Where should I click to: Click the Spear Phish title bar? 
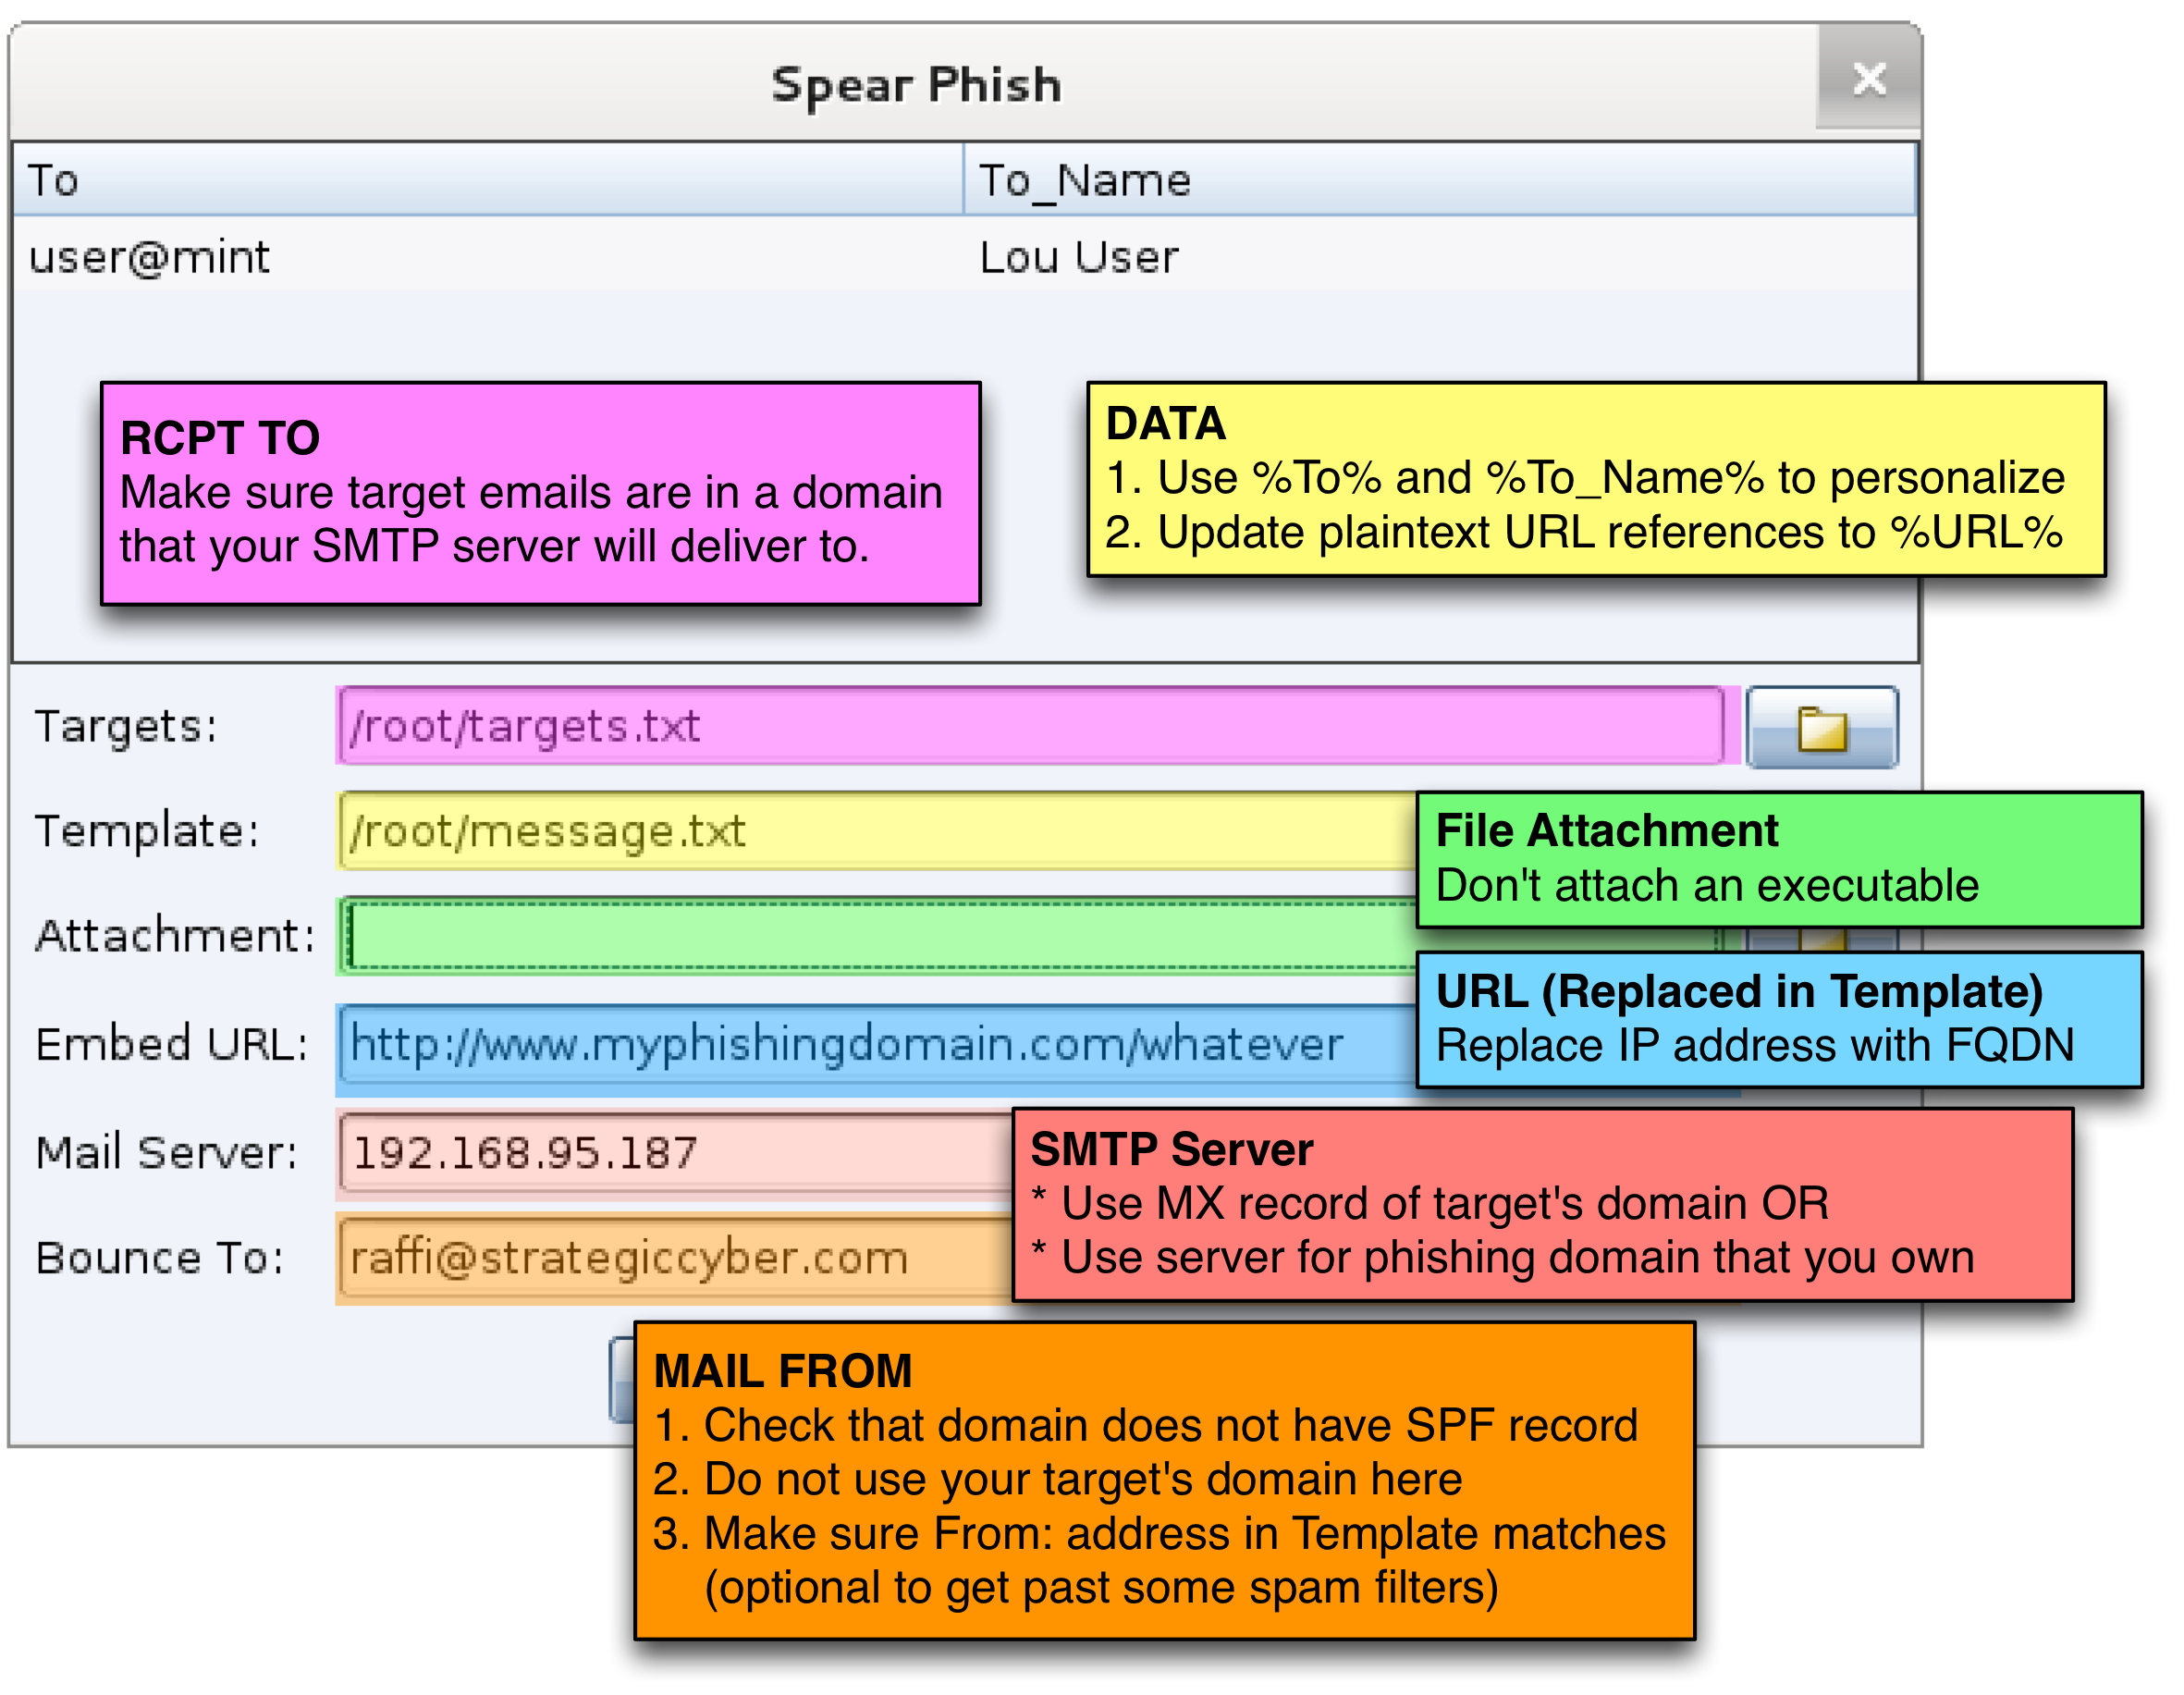point(914,84)
